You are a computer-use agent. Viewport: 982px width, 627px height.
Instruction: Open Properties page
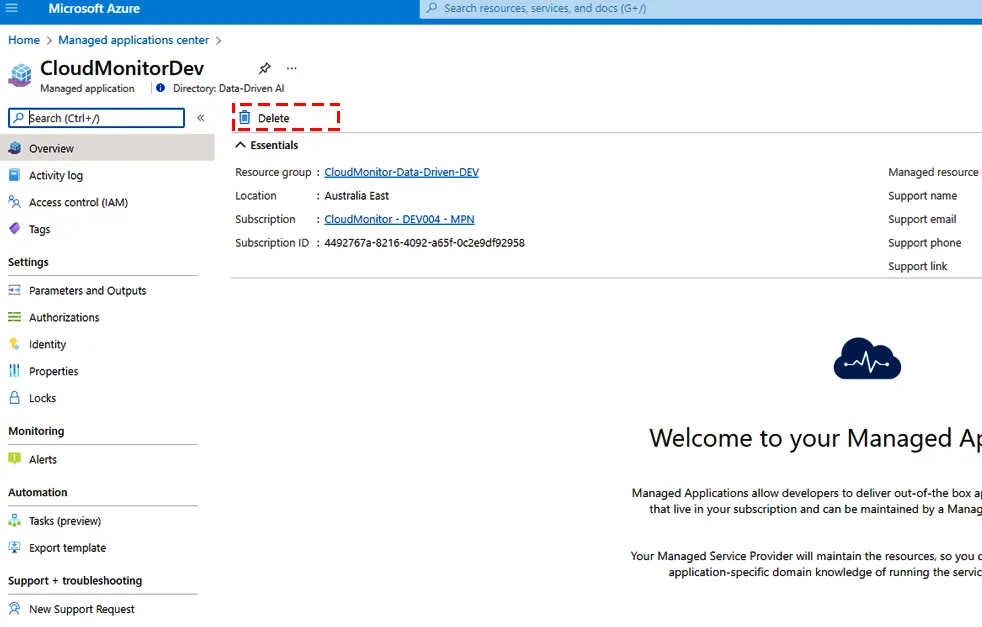point(53,371)
